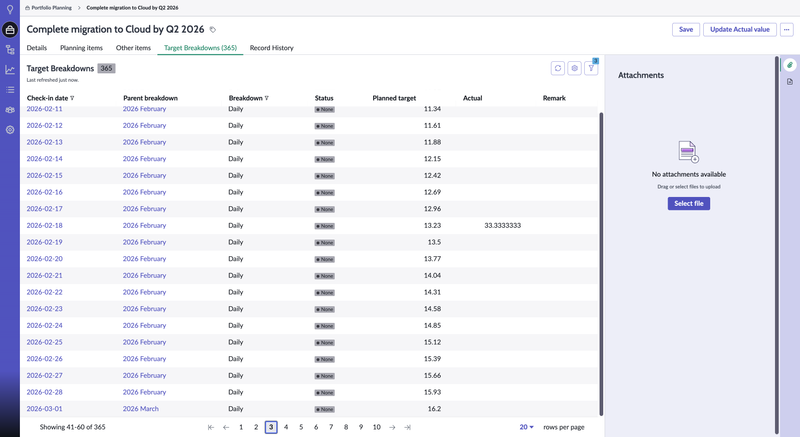The image size is (800, 437).
Task: Click Update Actual value button
Action: click(x=740, y=29)
